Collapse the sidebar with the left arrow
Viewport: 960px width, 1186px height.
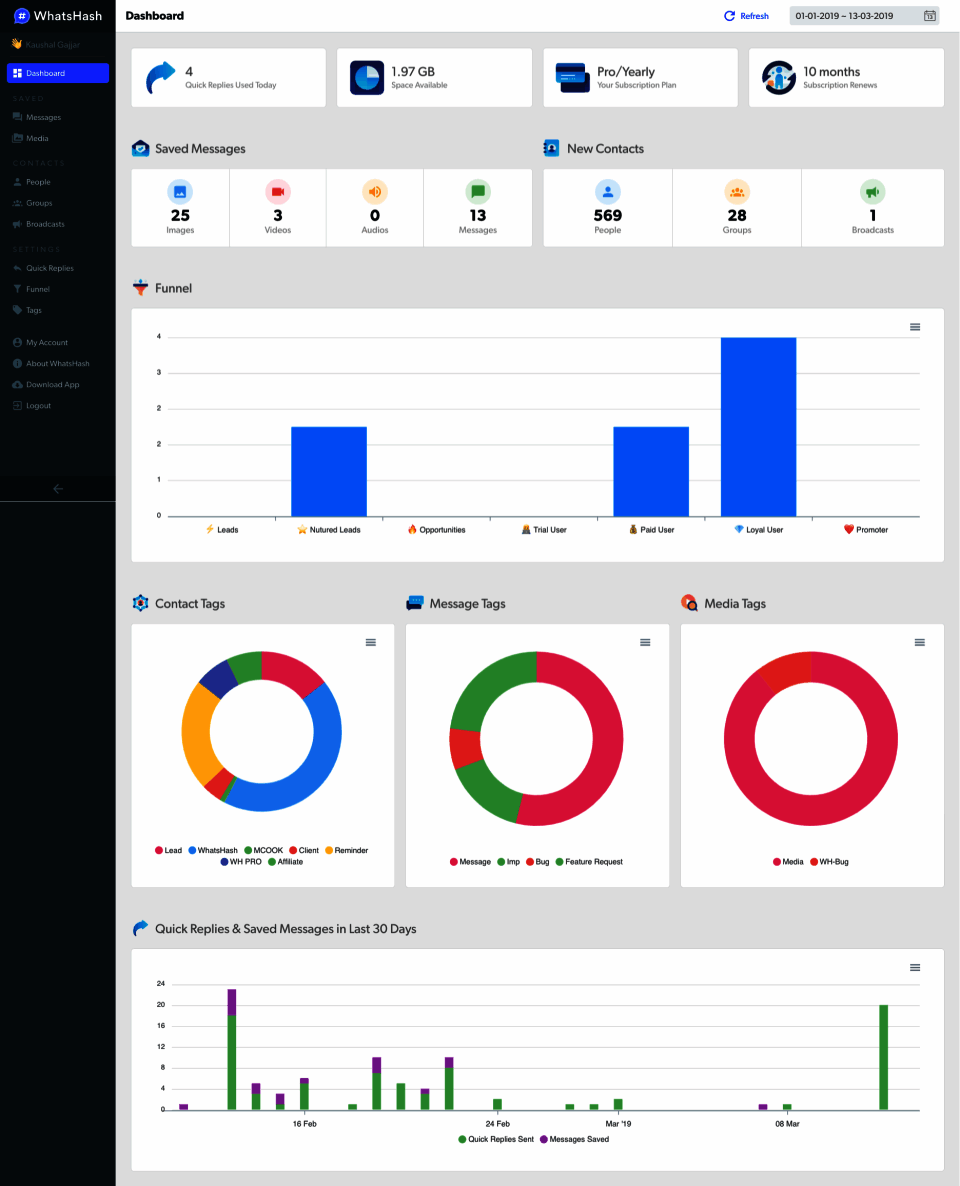pos(57,489)
